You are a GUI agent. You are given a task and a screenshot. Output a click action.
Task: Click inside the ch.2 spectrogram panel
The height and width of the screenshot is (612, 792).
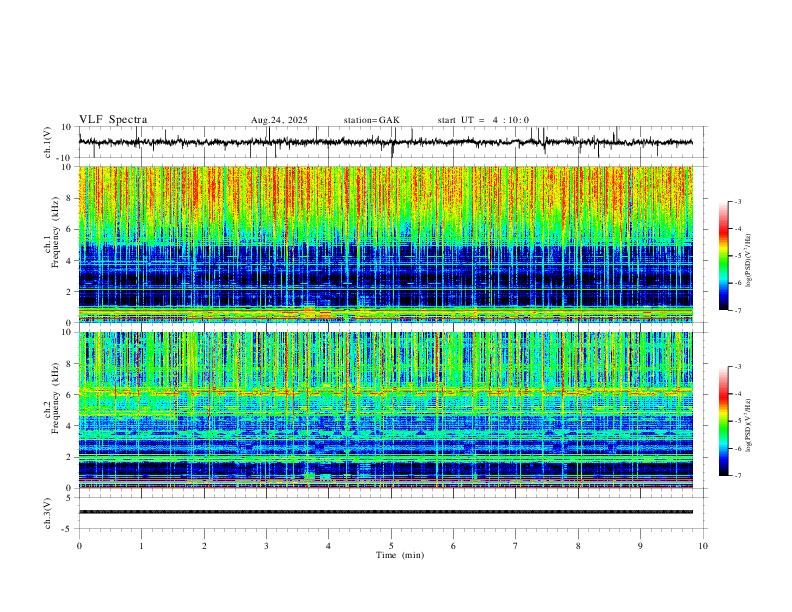386,410
